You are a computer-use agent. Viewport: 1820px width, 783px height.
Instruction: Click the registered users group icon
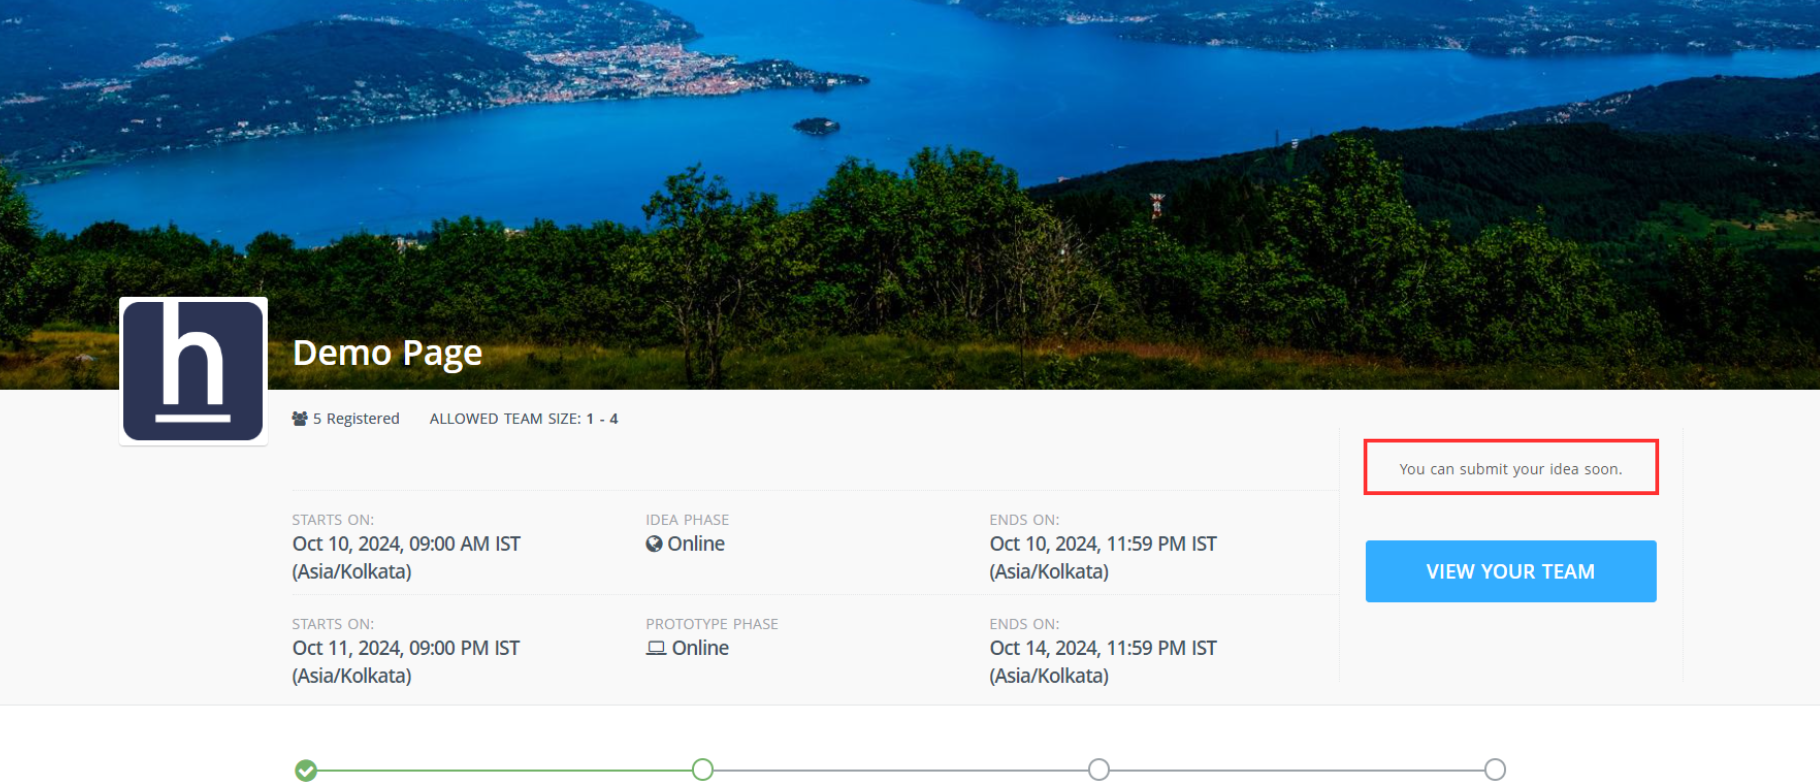click(x=299, y=419)
